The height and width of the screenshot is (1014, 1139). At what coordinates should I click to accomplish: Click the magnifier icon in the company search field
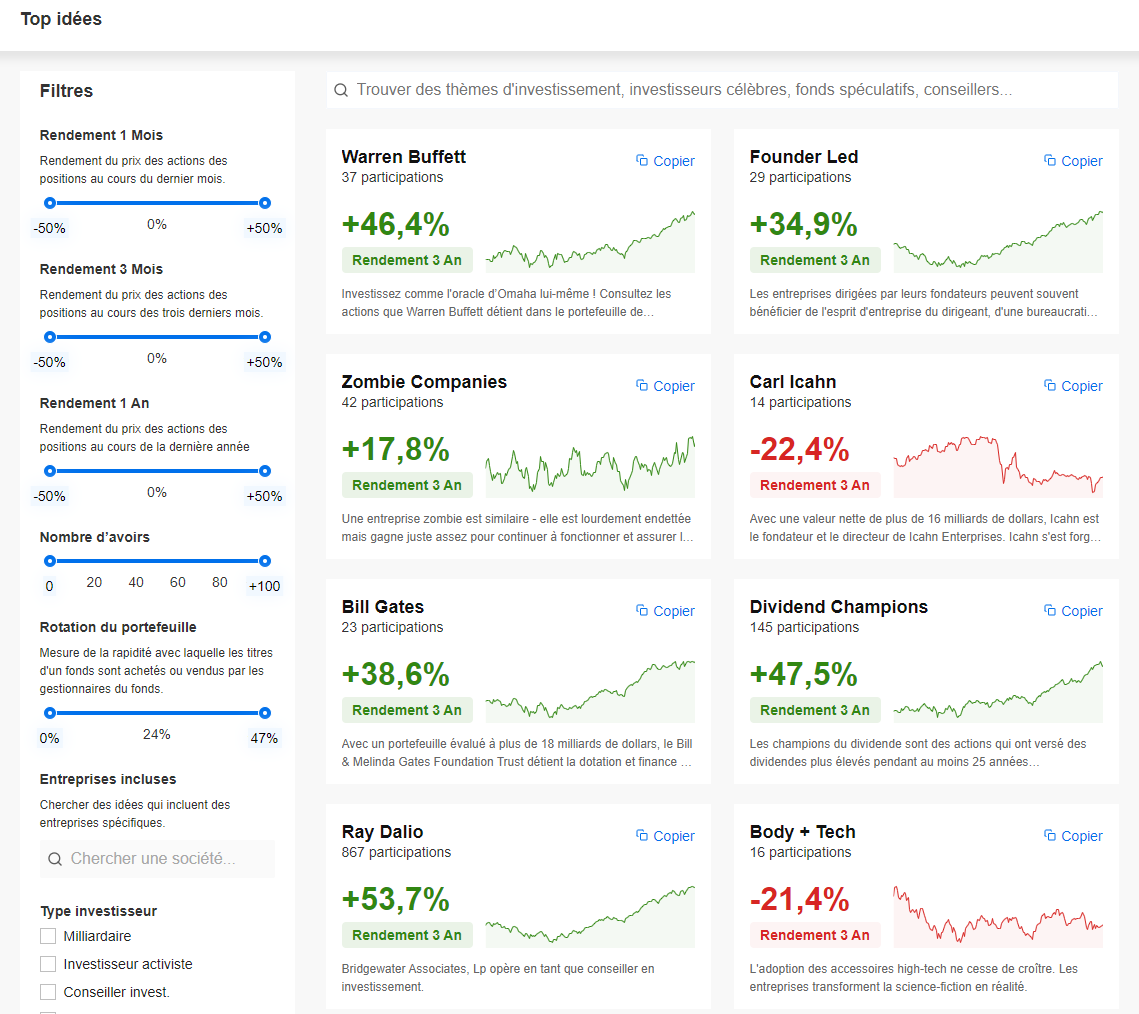pos(55,859)
